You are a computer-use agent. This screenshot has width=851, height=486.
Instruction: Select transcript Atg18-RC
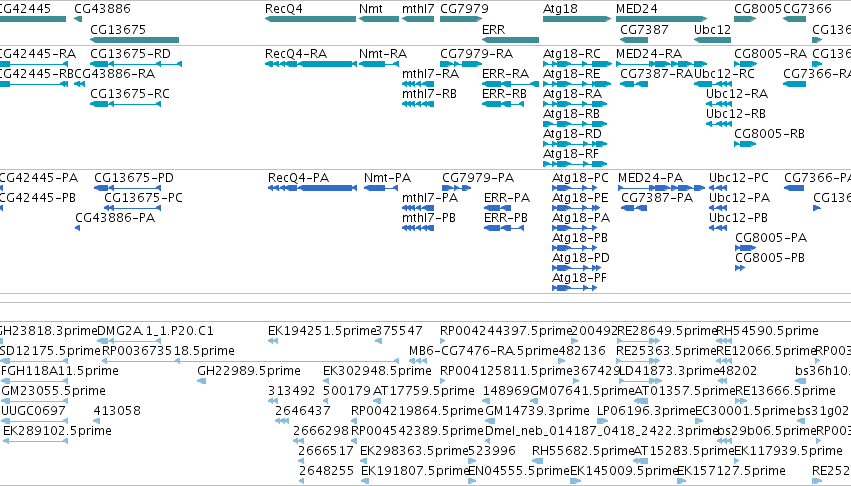[577, 64]
